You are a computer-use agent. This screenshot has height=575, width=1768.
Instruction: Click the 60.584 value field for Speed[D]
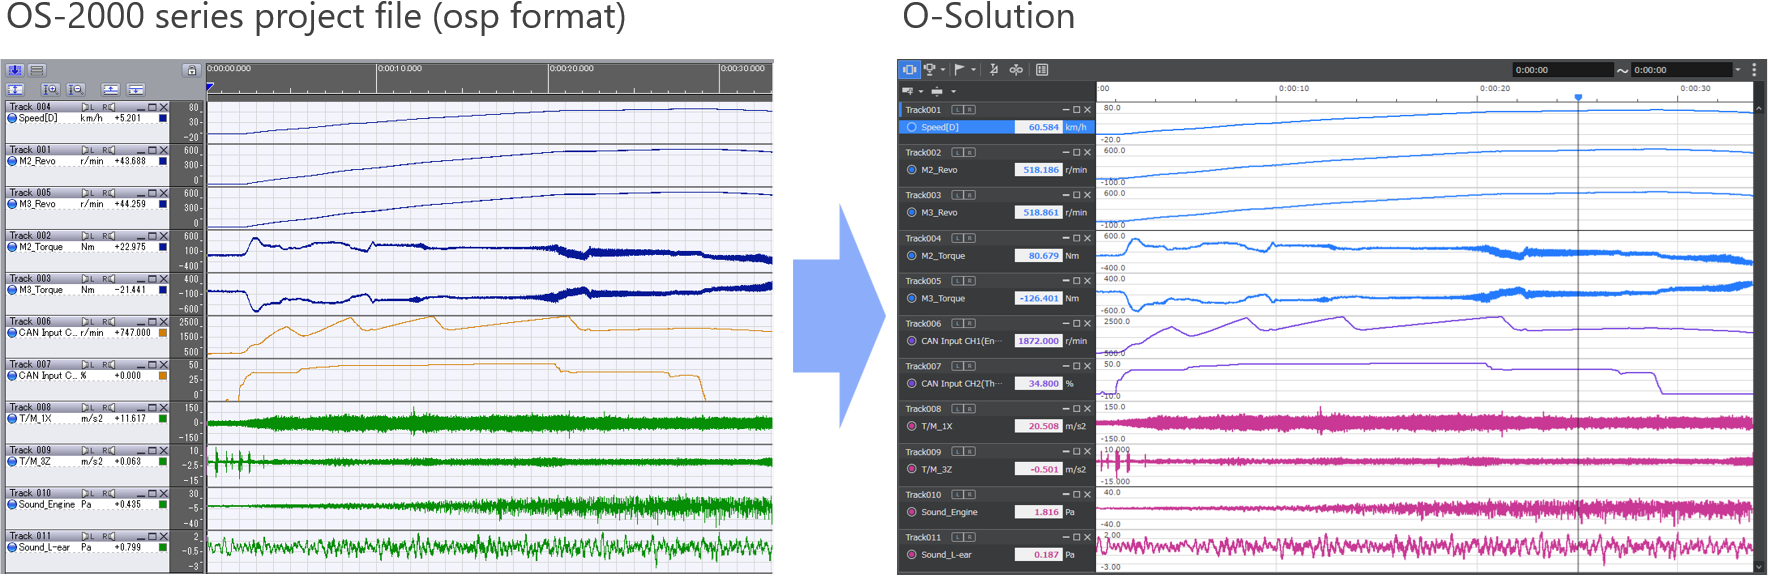click(x=1038, y=127)
